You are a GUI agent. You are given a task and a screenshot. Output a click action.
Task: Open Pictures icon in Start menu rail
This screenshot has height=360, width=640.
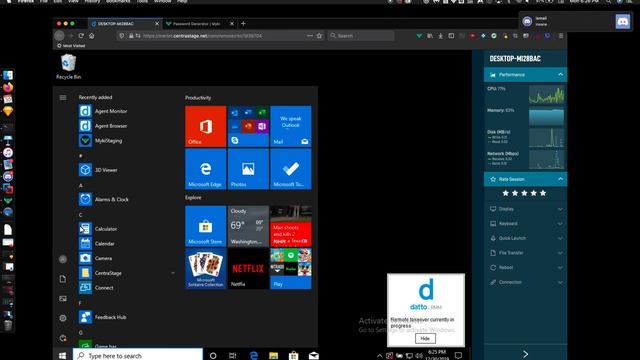(63, 298)
